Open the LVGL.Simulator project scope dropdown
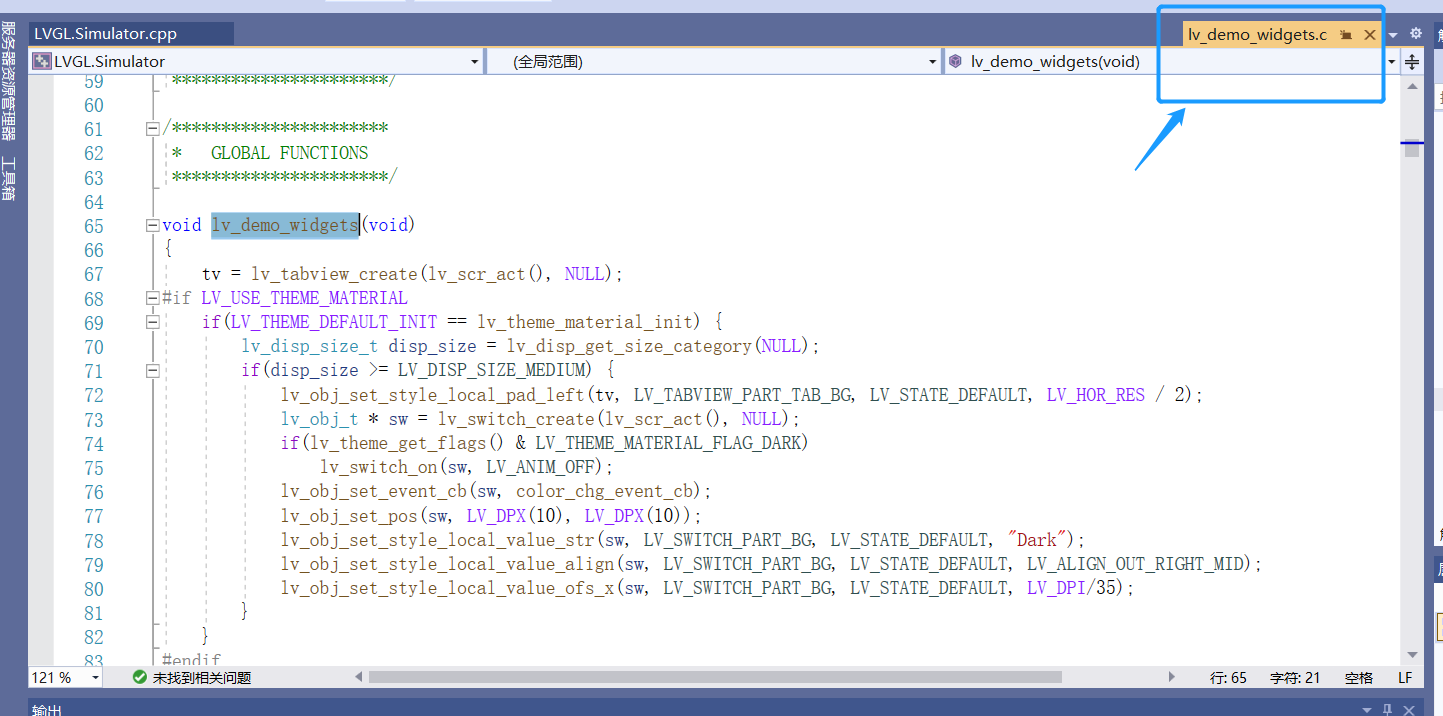 point(474,62)
